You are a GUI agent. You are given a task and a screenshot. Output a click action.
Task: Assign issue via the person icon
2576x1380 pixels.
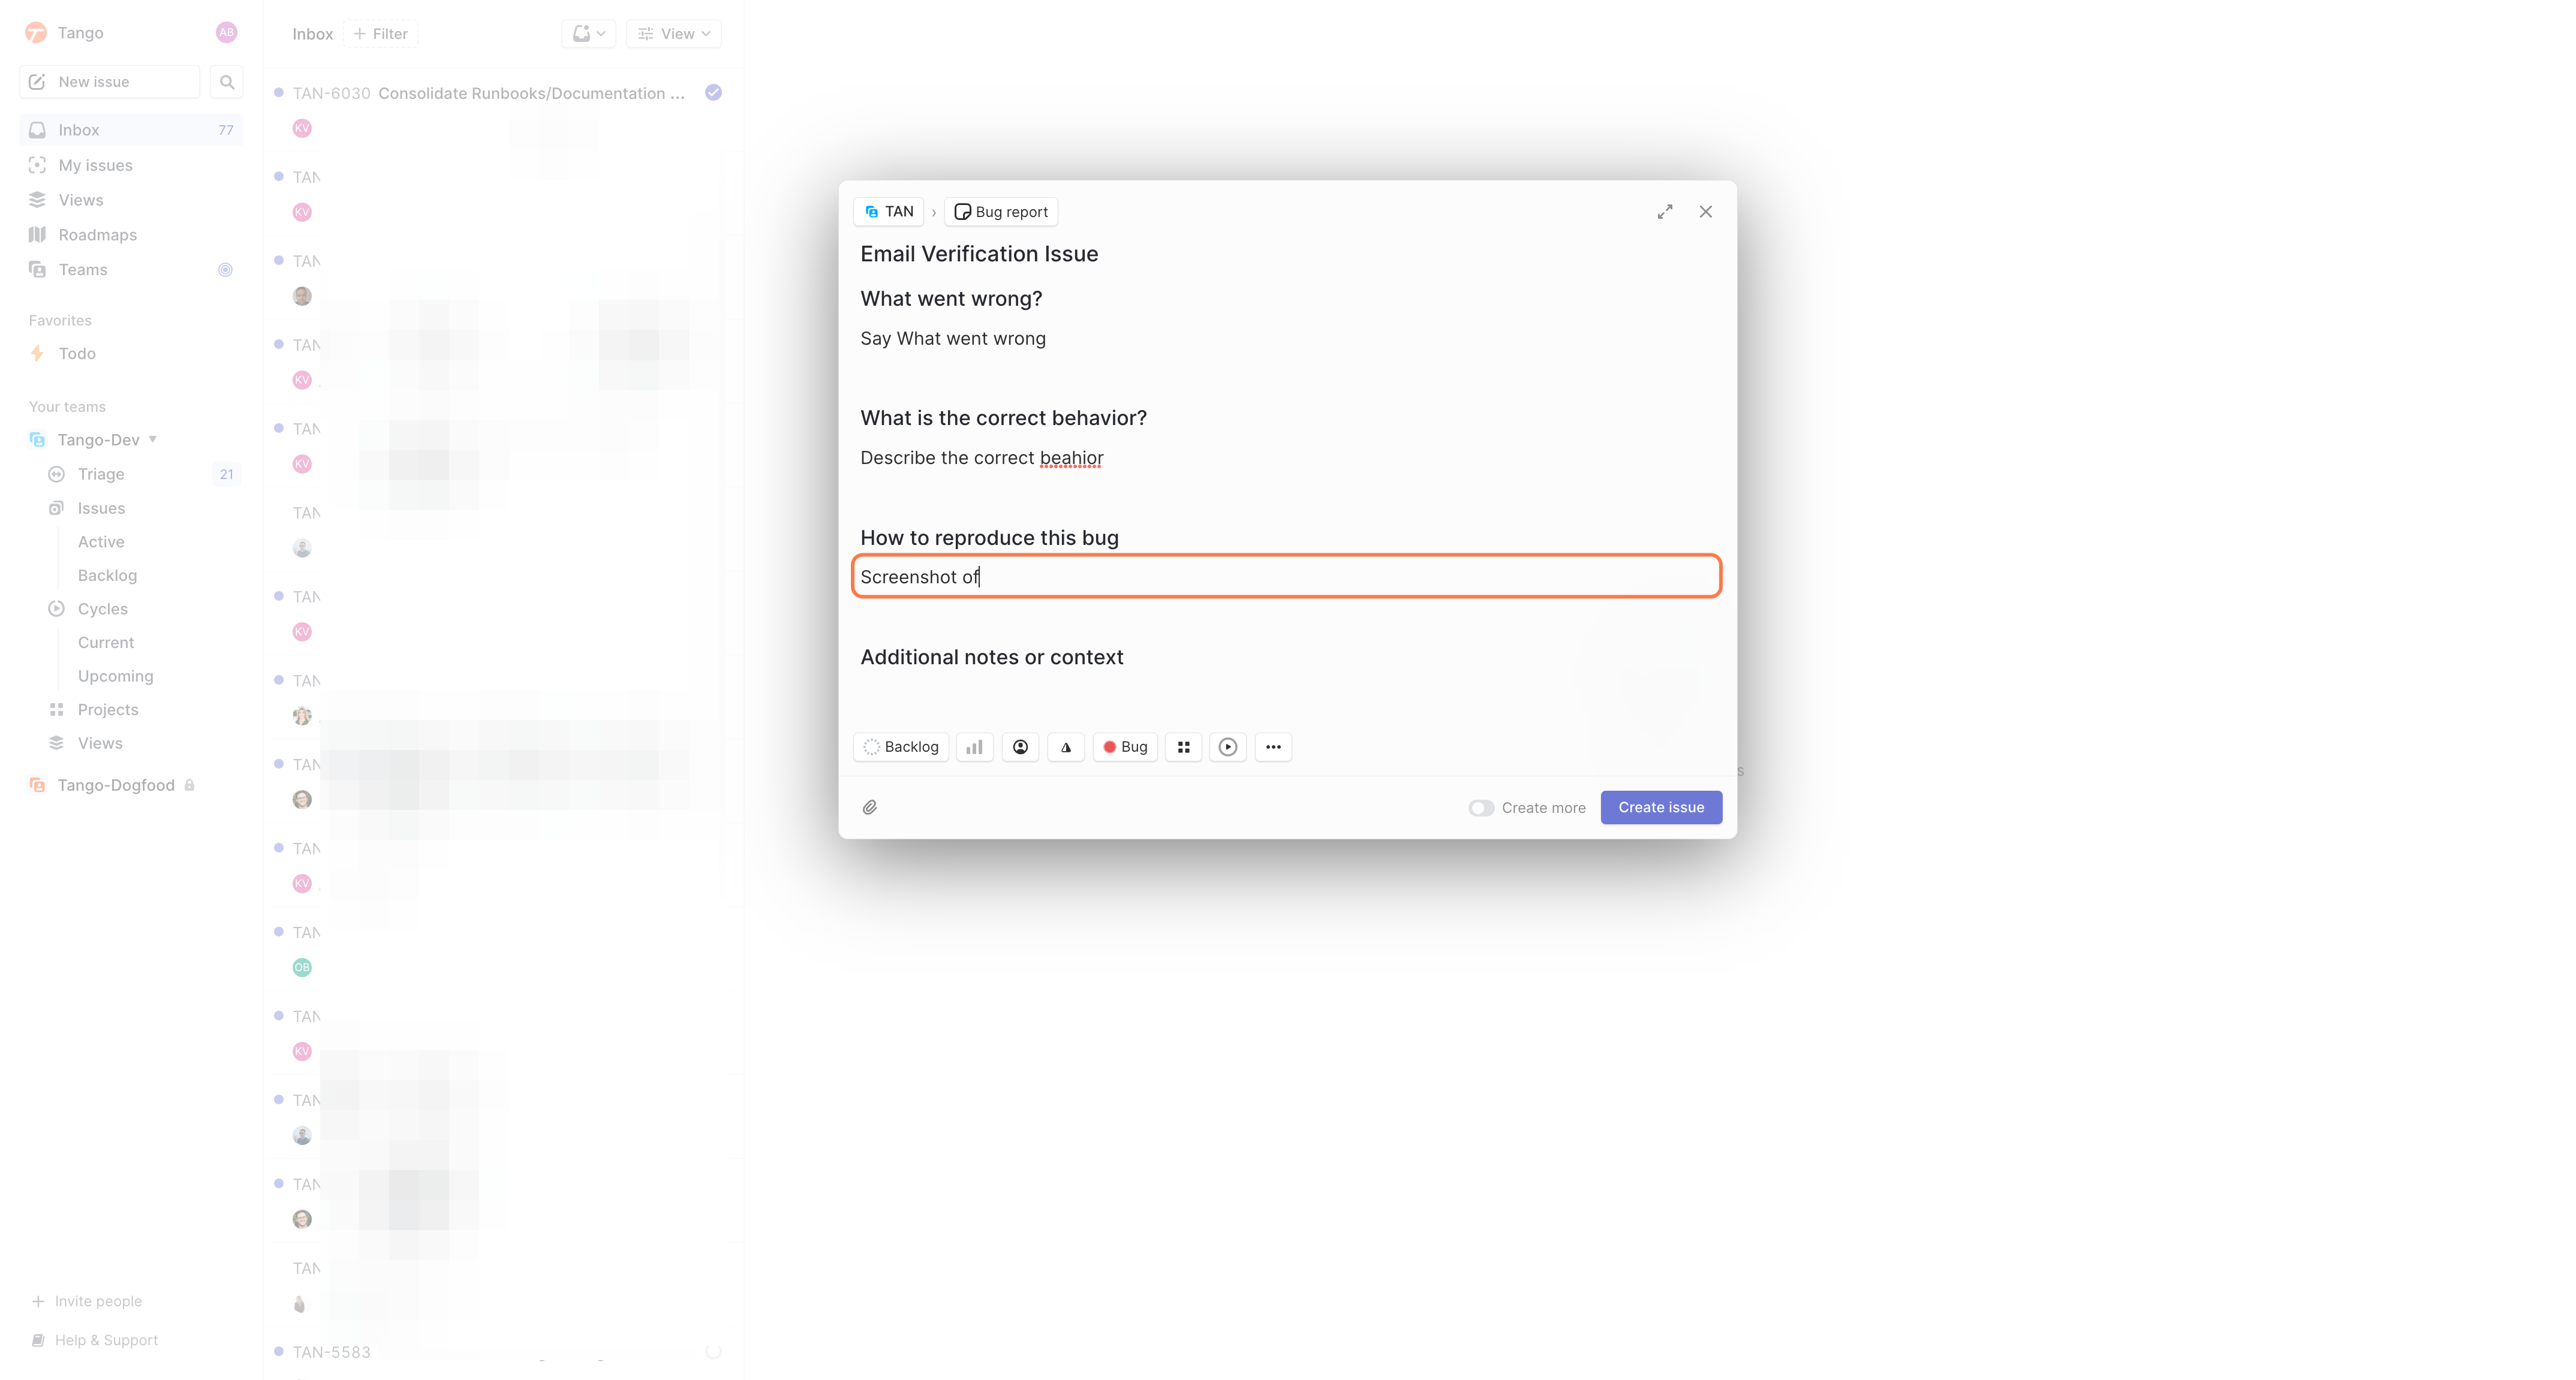(x=1020, y=747)
